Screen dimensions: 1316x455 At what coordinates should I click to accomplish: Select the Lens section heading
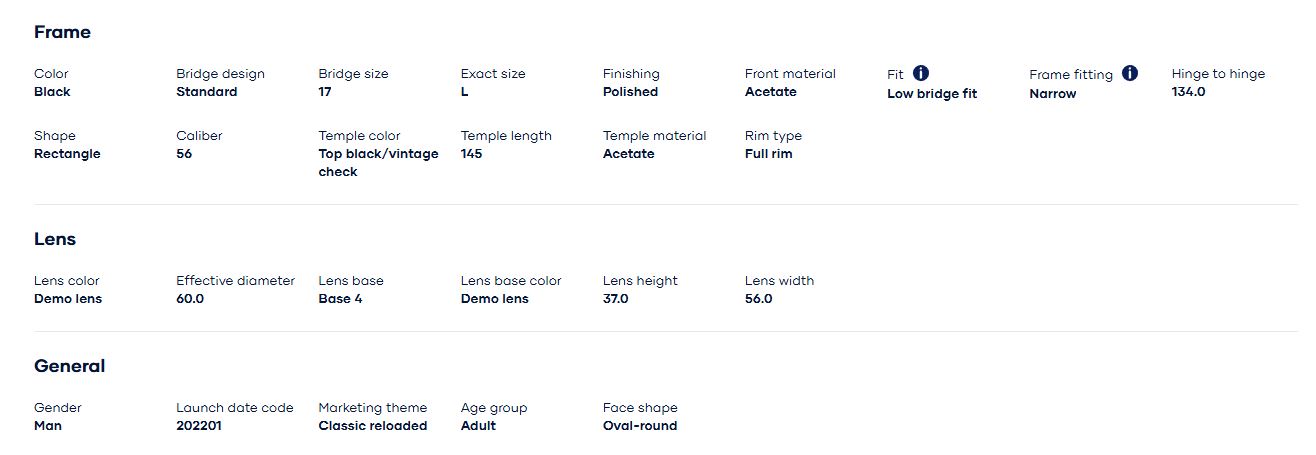click(x=55, y=239)
